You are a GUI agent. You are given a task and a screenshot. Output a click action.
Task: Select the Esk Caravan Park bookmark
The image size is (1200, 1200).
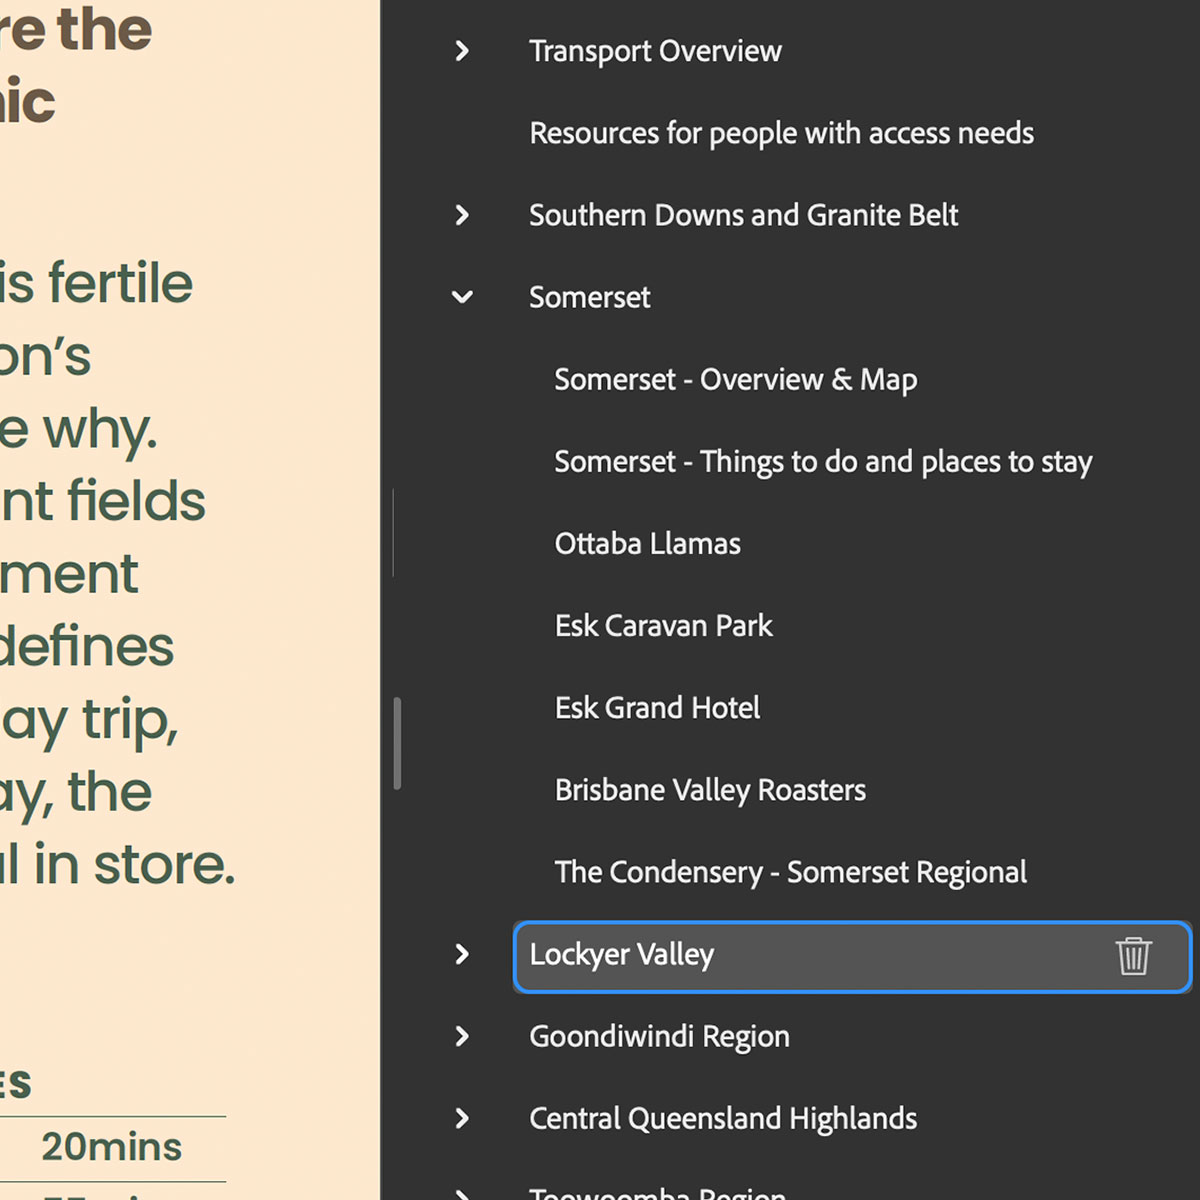[663, 626]
